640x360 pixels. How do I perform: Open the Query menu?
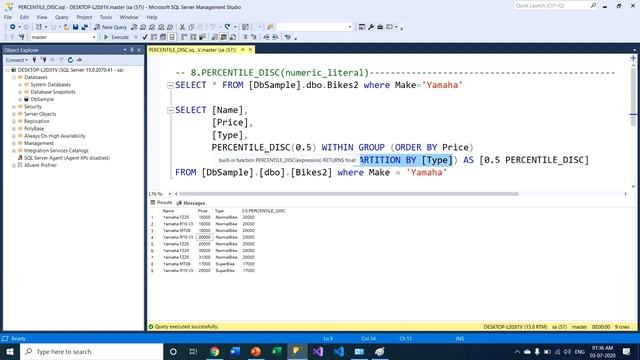pos(62,17)
